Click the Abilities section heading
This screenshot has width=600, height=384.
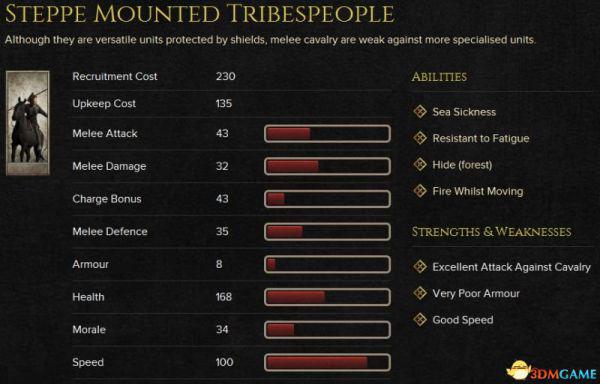[439, 77]
